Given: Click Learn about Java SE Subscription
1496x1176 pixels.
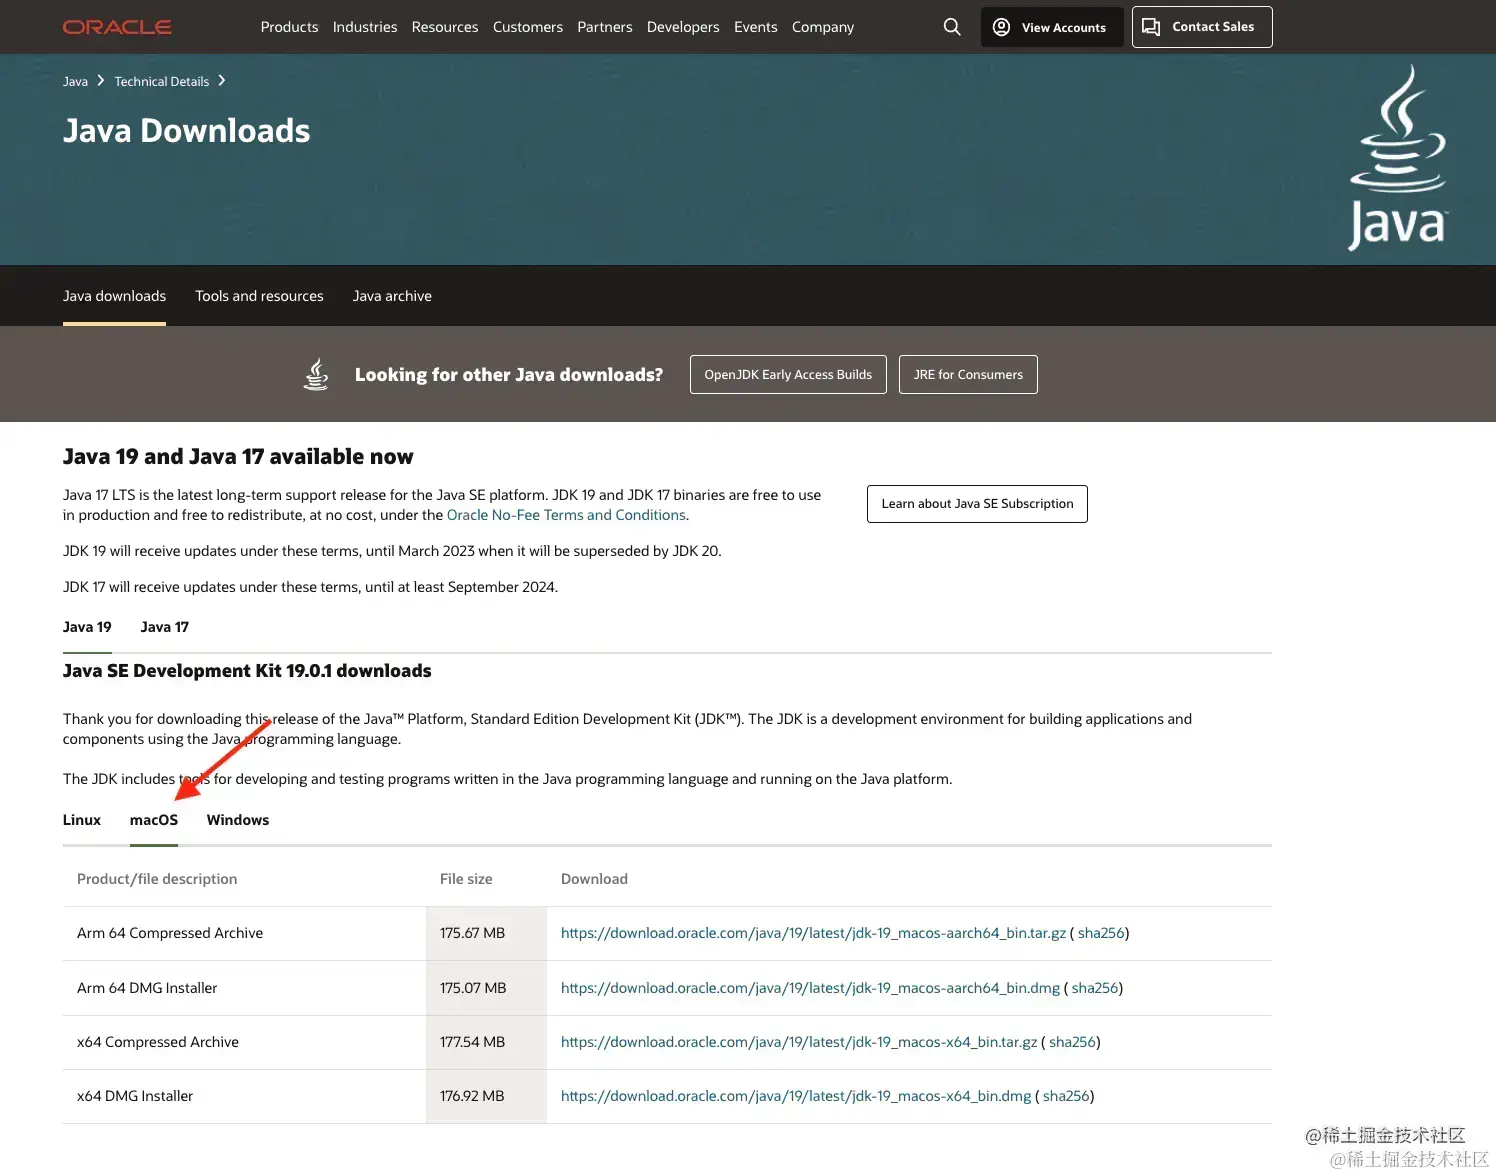Looking at the screenshot, I should tap(977, 504).
